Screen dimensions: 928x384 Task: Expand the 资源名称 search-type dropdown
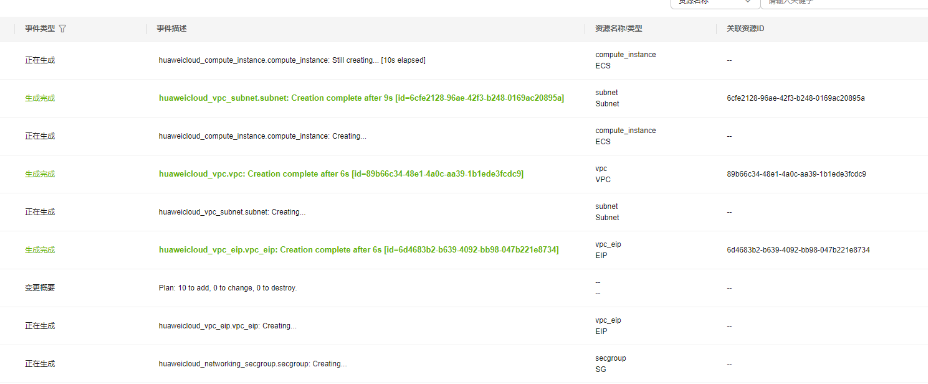pos(714,2)
